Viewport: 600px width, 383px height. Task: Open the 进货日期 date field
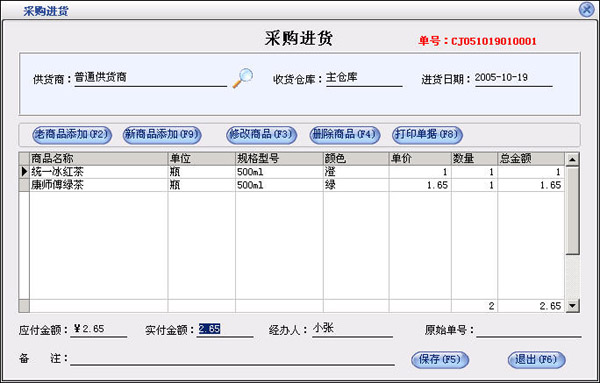(x=514, y=78)
